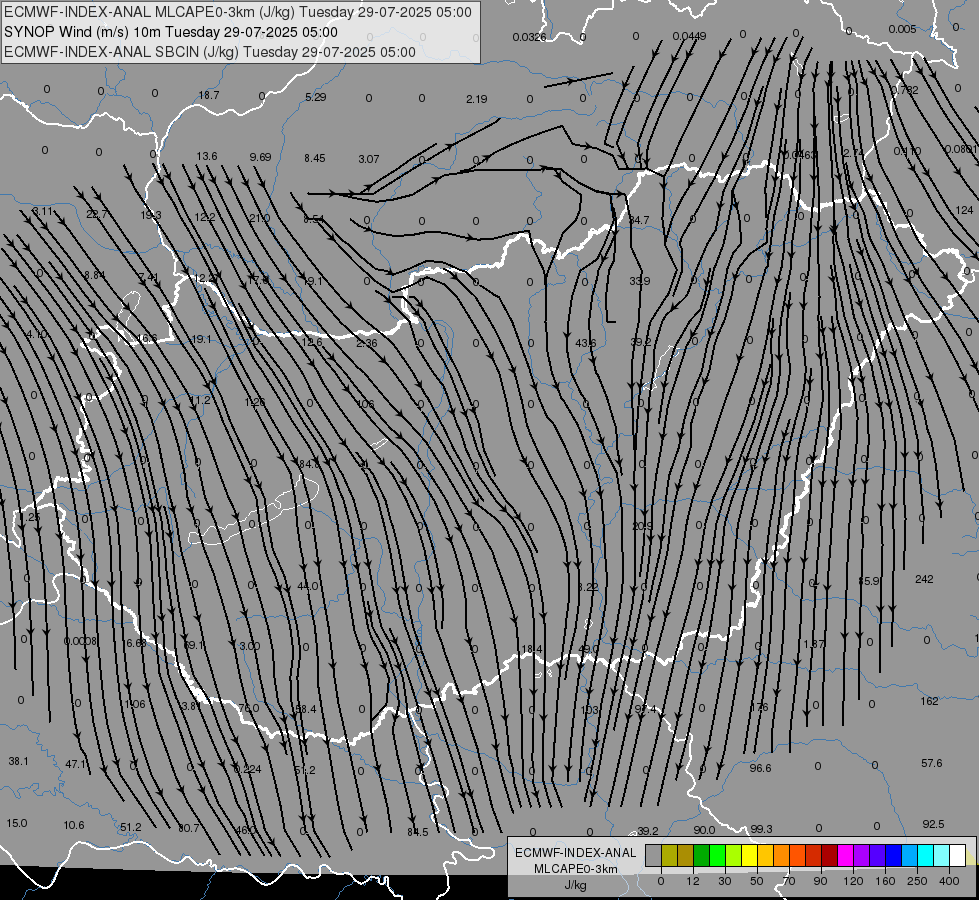Click the 162 grid value
979x900 pixels.
(929, 701)
